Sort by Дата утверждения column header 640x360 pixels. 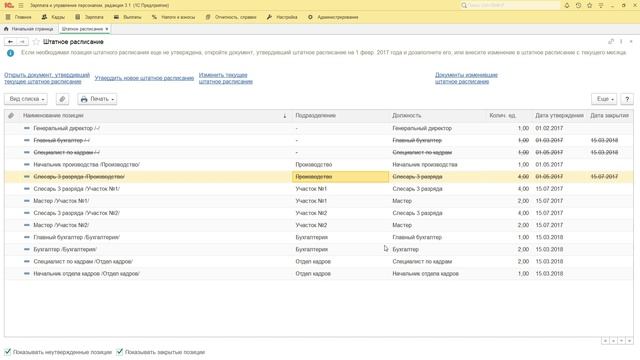[x=559, y=116]
